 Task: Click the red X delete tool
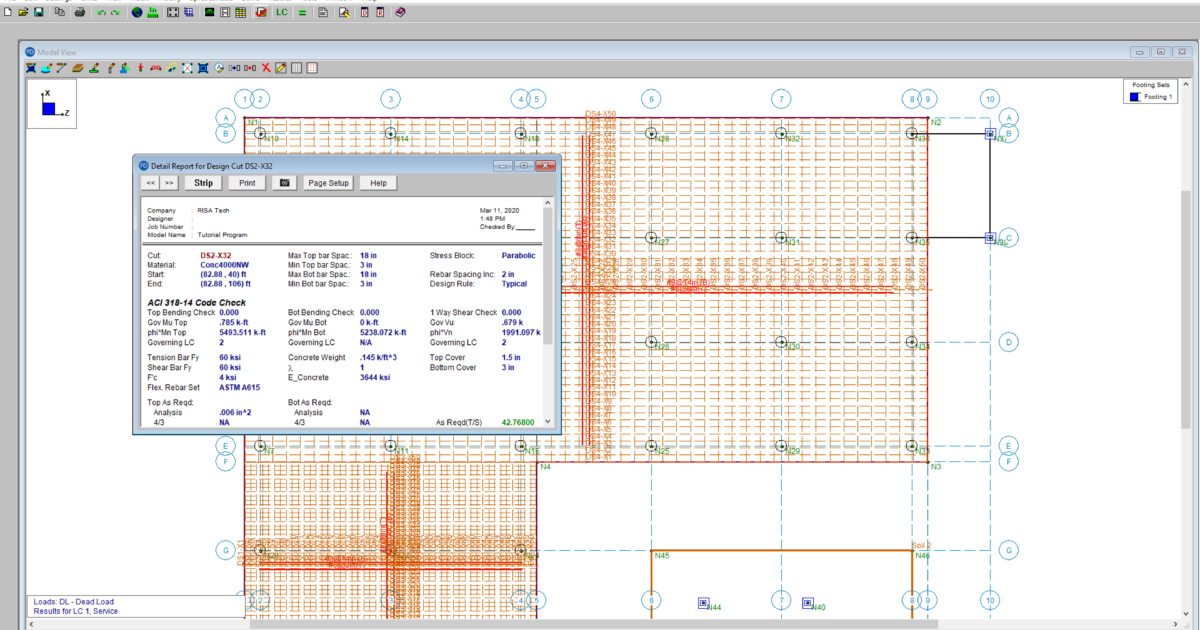coord(266,68)
